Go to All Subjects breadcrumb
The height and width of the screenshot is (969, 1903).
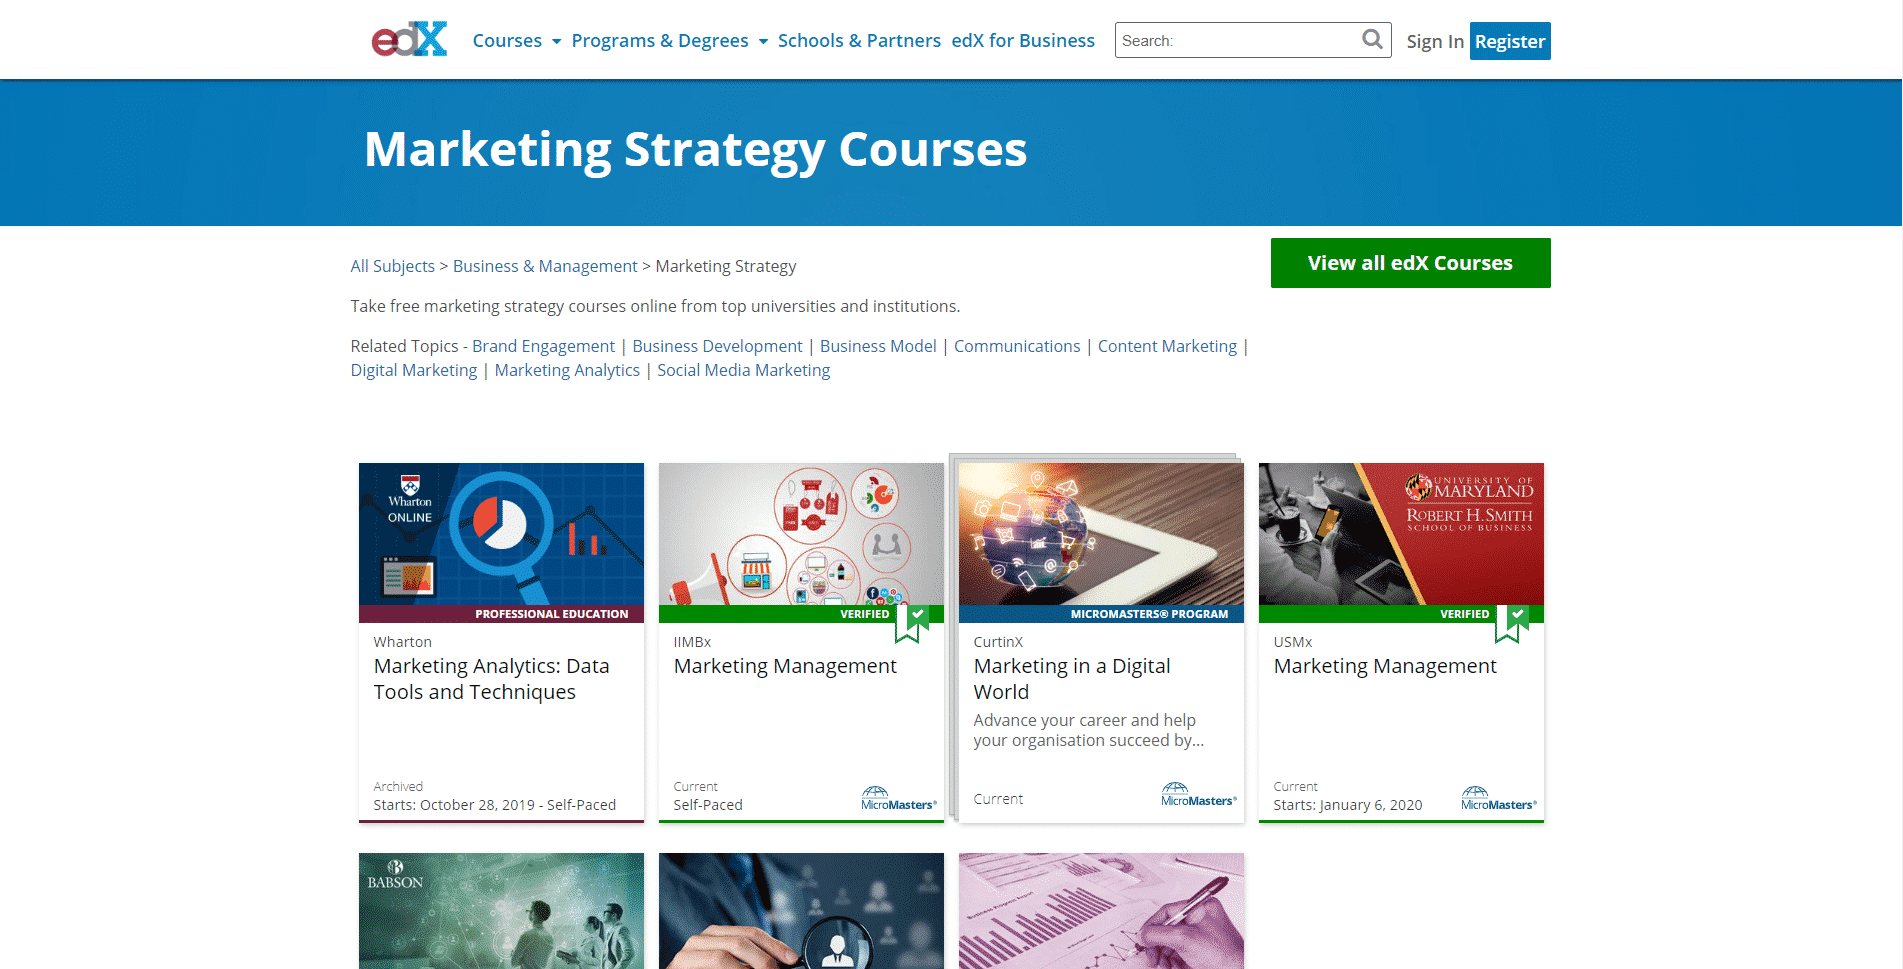coord(393,266)
